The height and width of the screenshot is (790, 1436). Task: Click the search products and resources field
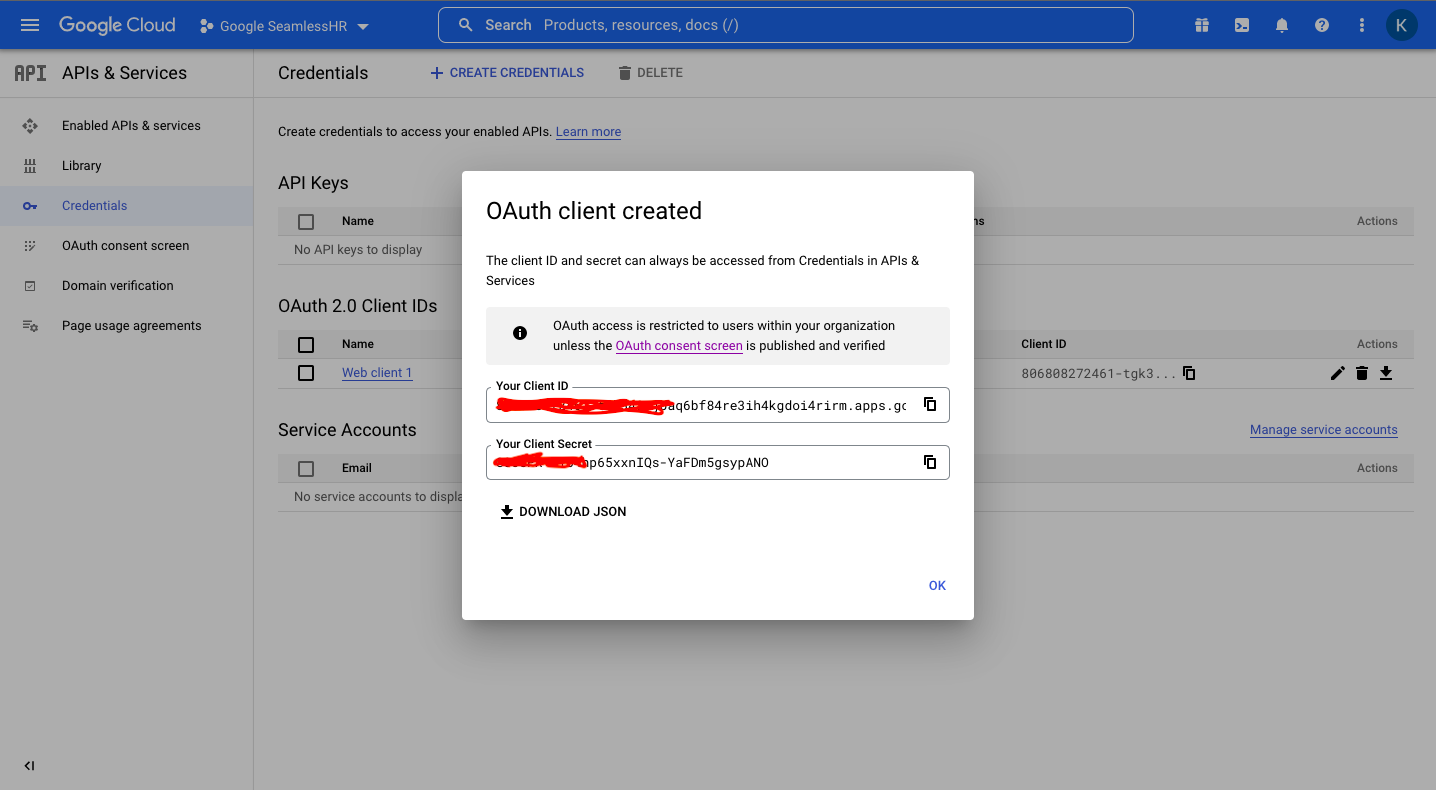tap(785, 25)
